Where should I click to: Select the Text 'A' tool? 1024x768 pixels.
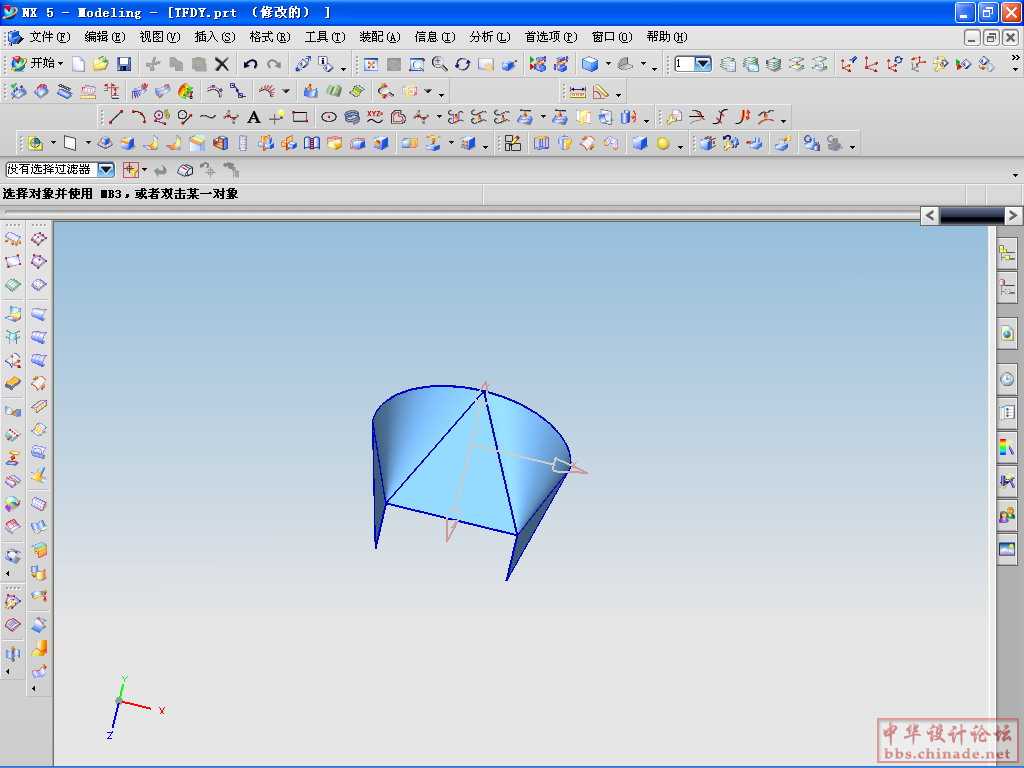point(253,117)
